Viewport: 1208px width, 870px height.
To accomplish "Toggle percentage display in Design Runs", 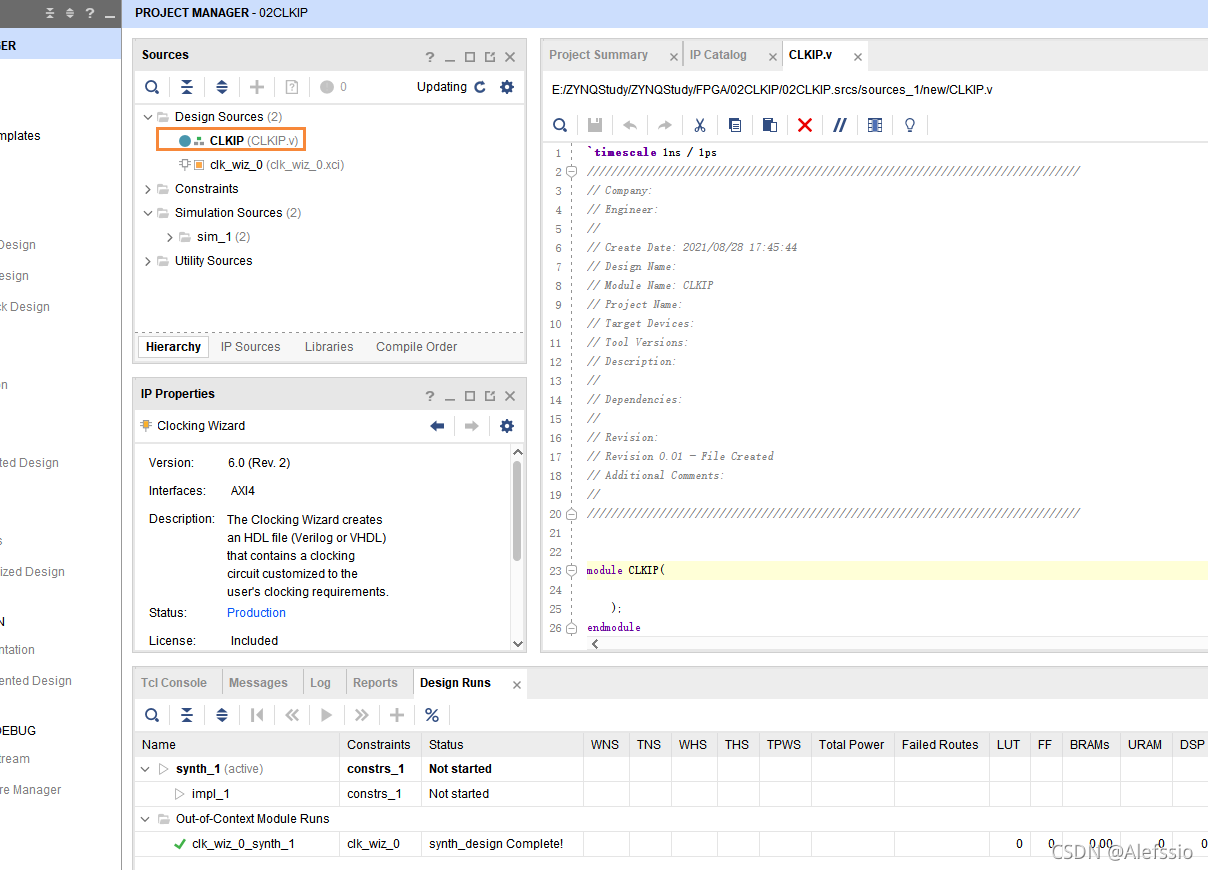I will click(x=432, y=715).
